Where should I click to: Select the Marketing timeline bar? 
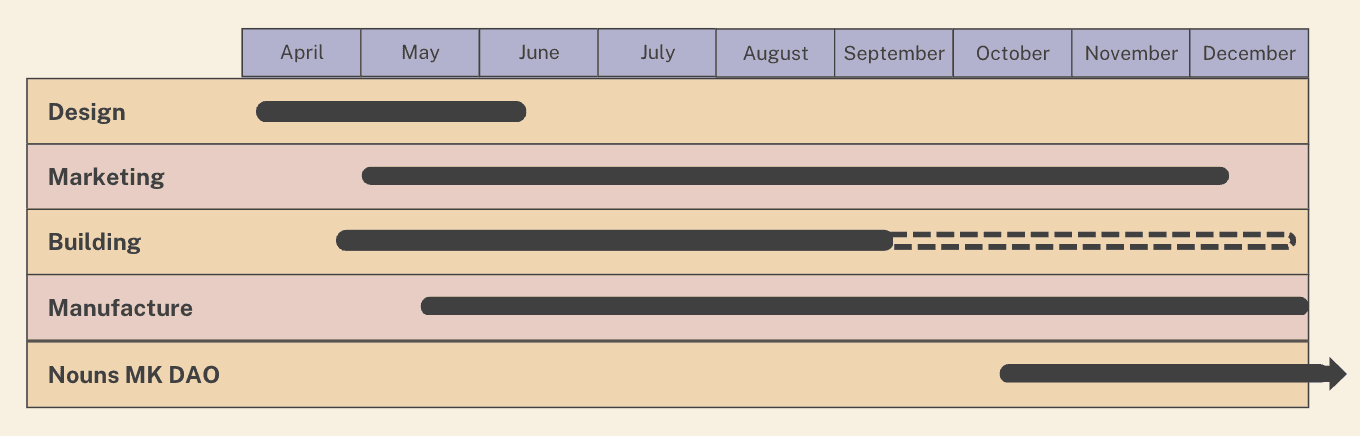[795, 176]
